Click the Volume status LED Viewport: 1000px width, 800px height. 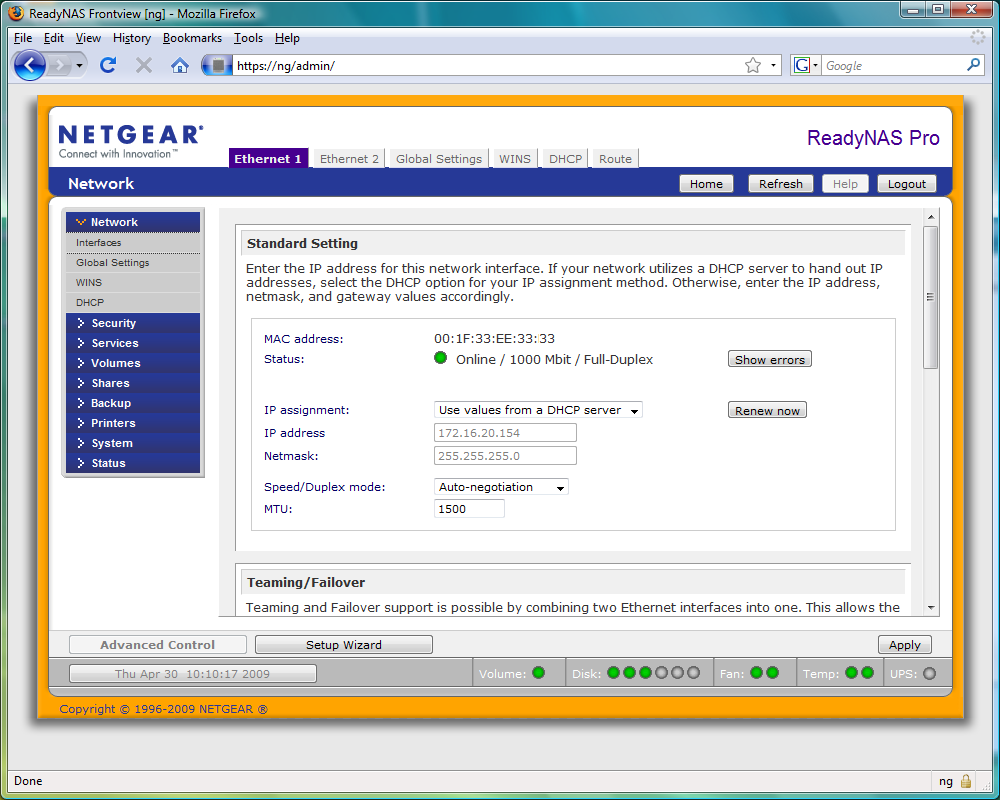pos(538,672)
